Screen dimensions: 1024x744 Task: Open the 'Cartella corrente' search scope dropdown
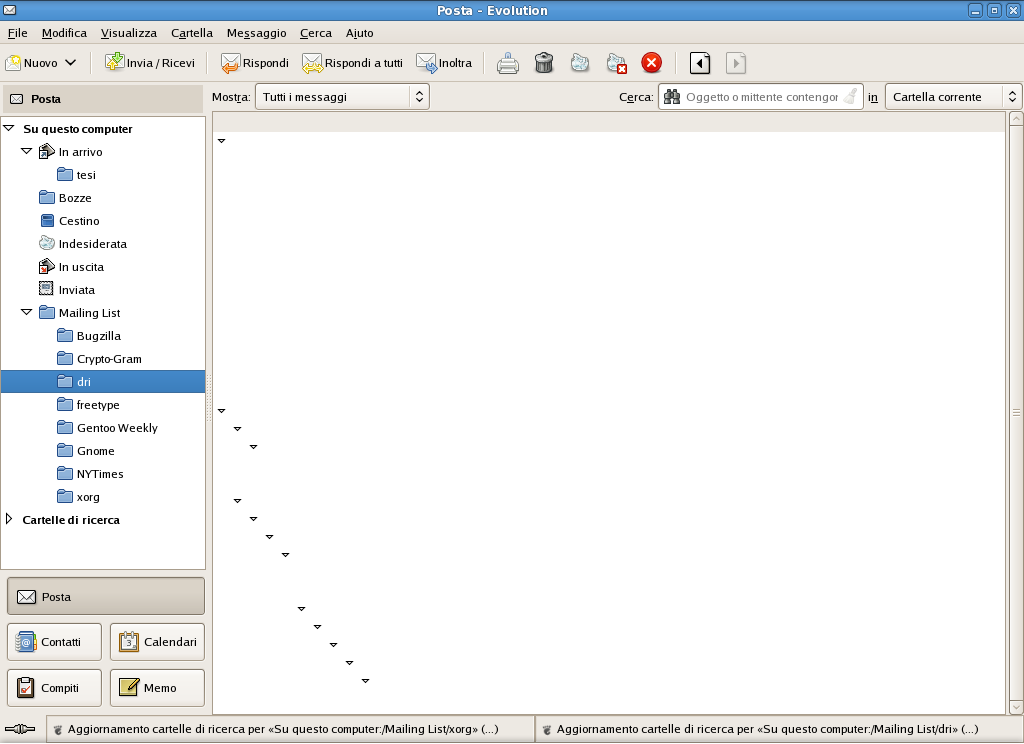[x=952, y=97]
